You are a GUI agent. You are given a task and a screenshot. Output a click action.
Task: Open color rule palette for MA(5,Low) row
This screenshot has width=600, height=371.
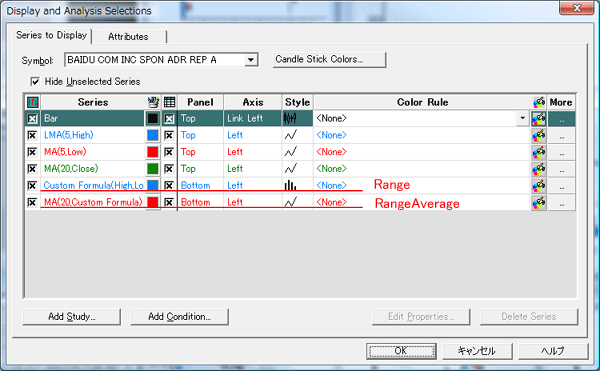pyautogui.click(x=539, y=152)
